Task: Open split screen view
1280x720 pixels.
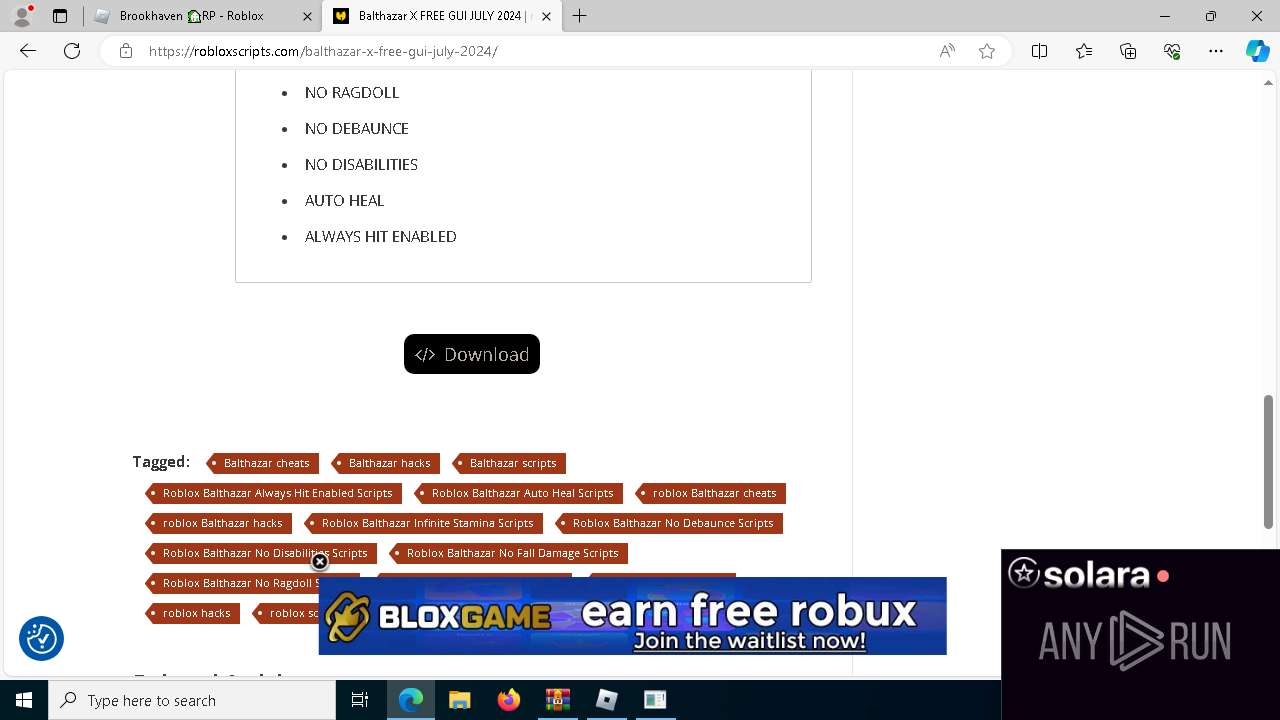Action: [x=1040, y=51]
